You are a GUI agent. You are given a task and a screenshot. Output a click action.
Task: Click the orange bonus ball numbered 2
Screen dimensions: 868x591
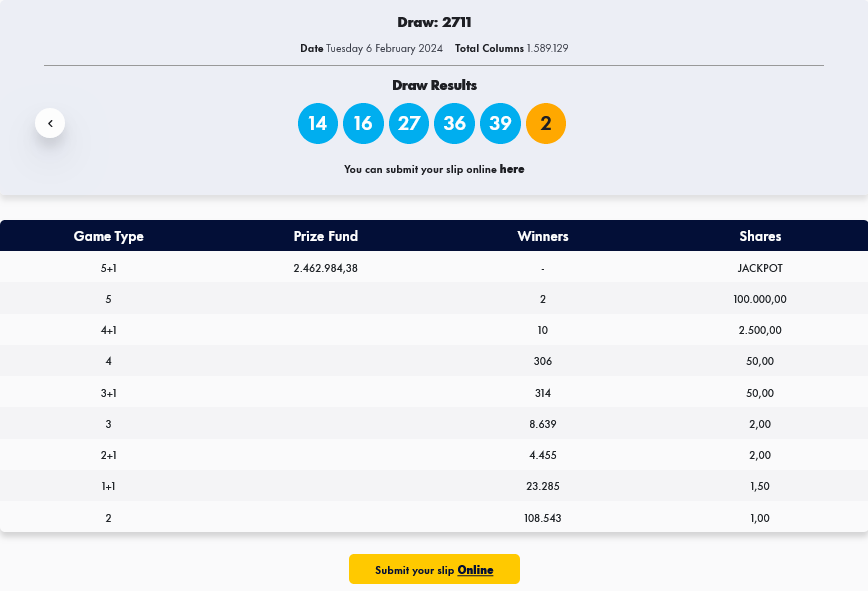coord(546,124)
